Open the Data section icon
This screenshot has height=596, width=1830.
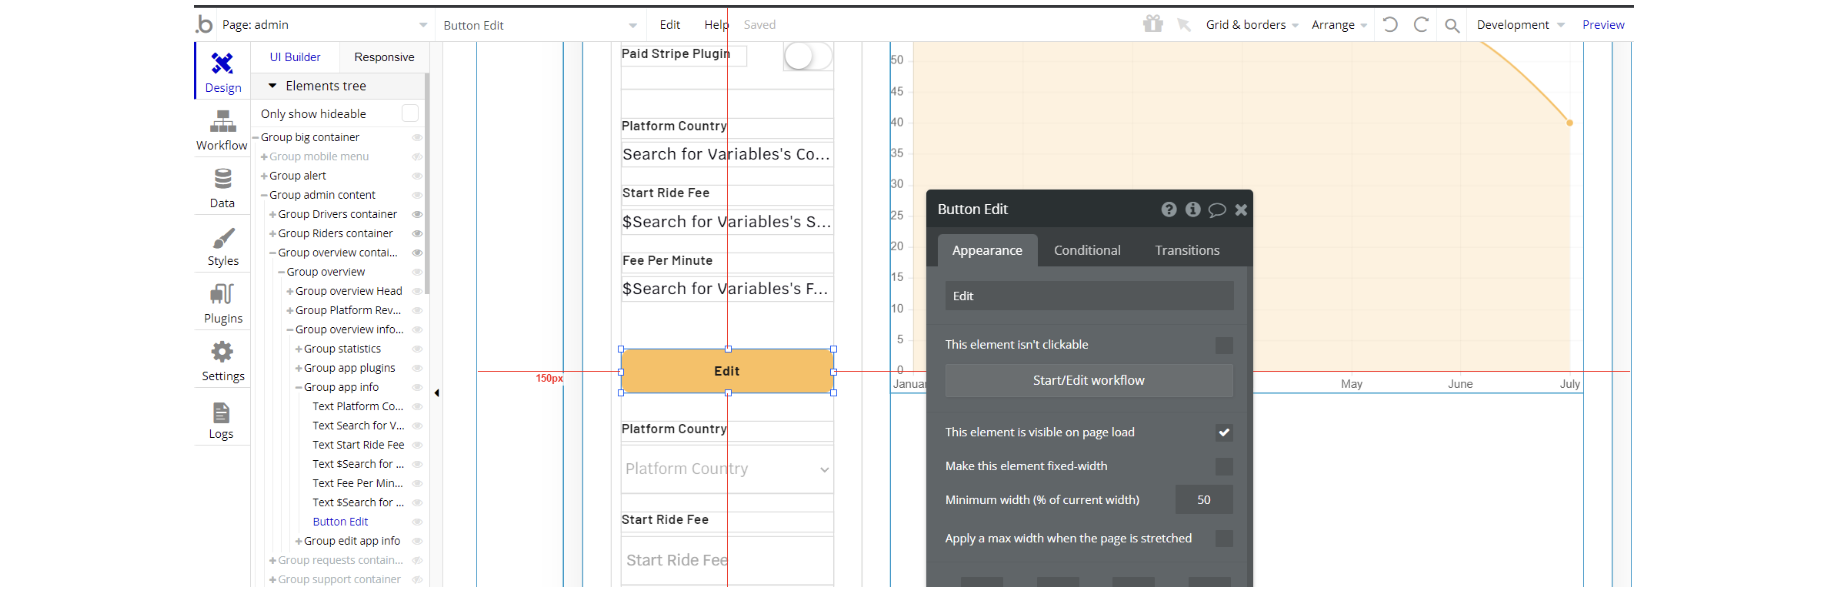pyautogui.click(x=222, y=187)
